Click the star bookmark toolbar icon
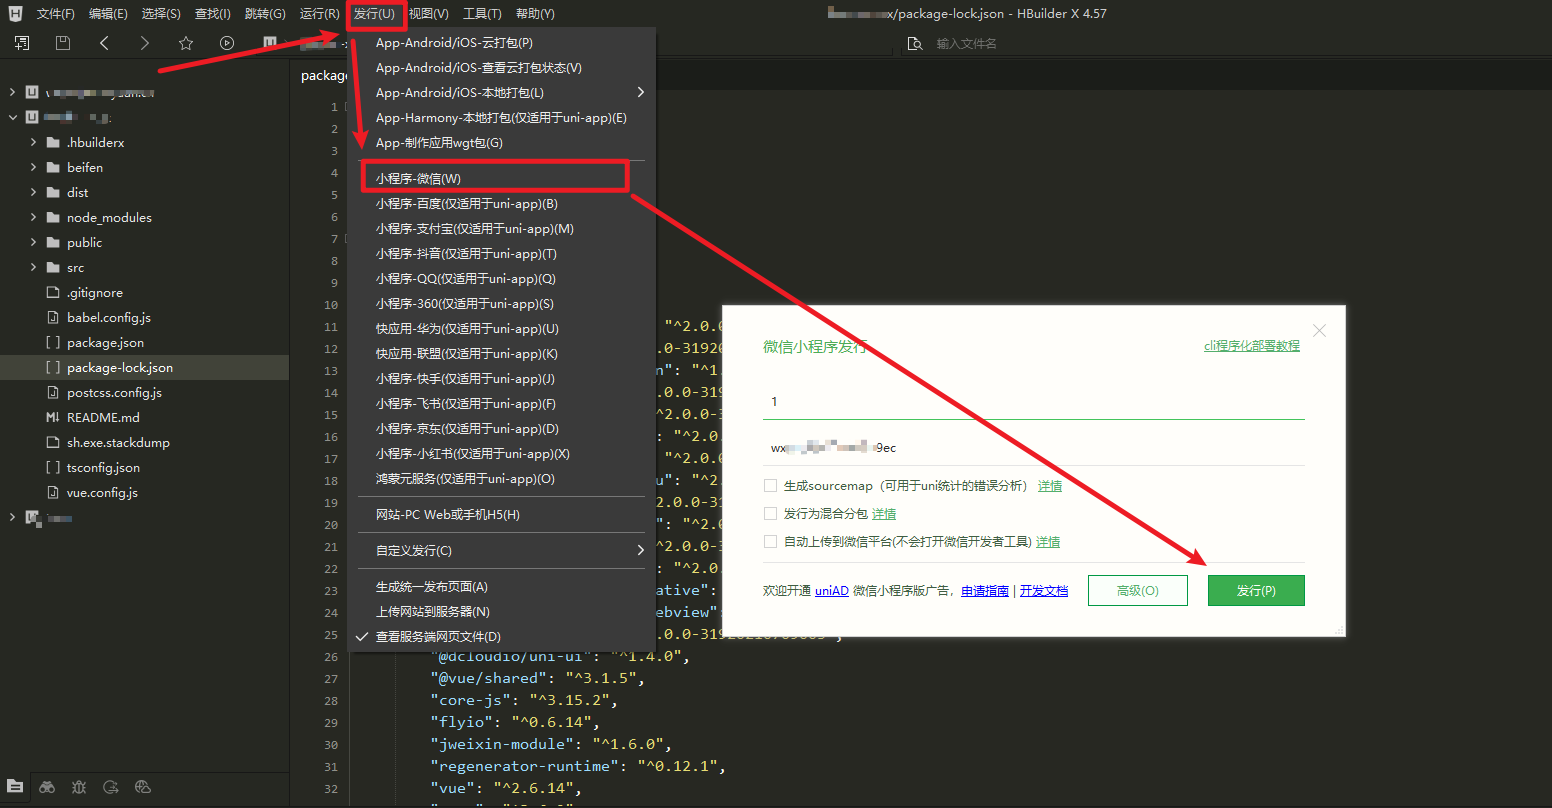The height and width of the screenshot is (808, 1552). pyautogui.click(x=186, y=43)
